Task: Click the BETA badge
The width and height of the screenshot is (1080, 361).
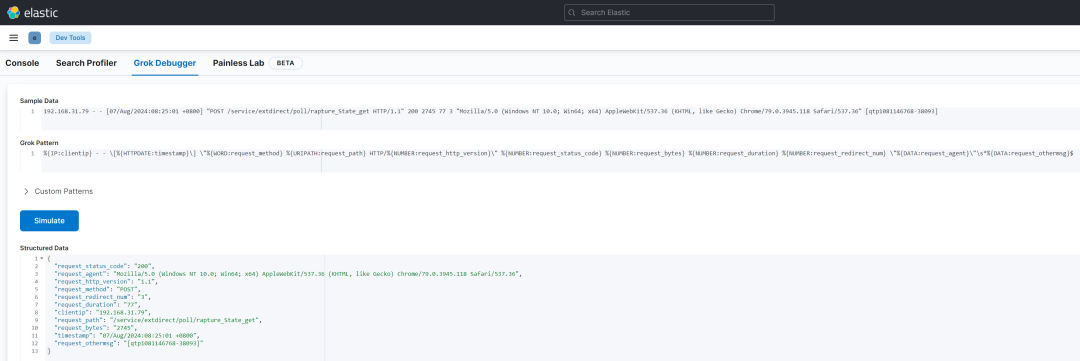Action: click(x=285, y=63)
